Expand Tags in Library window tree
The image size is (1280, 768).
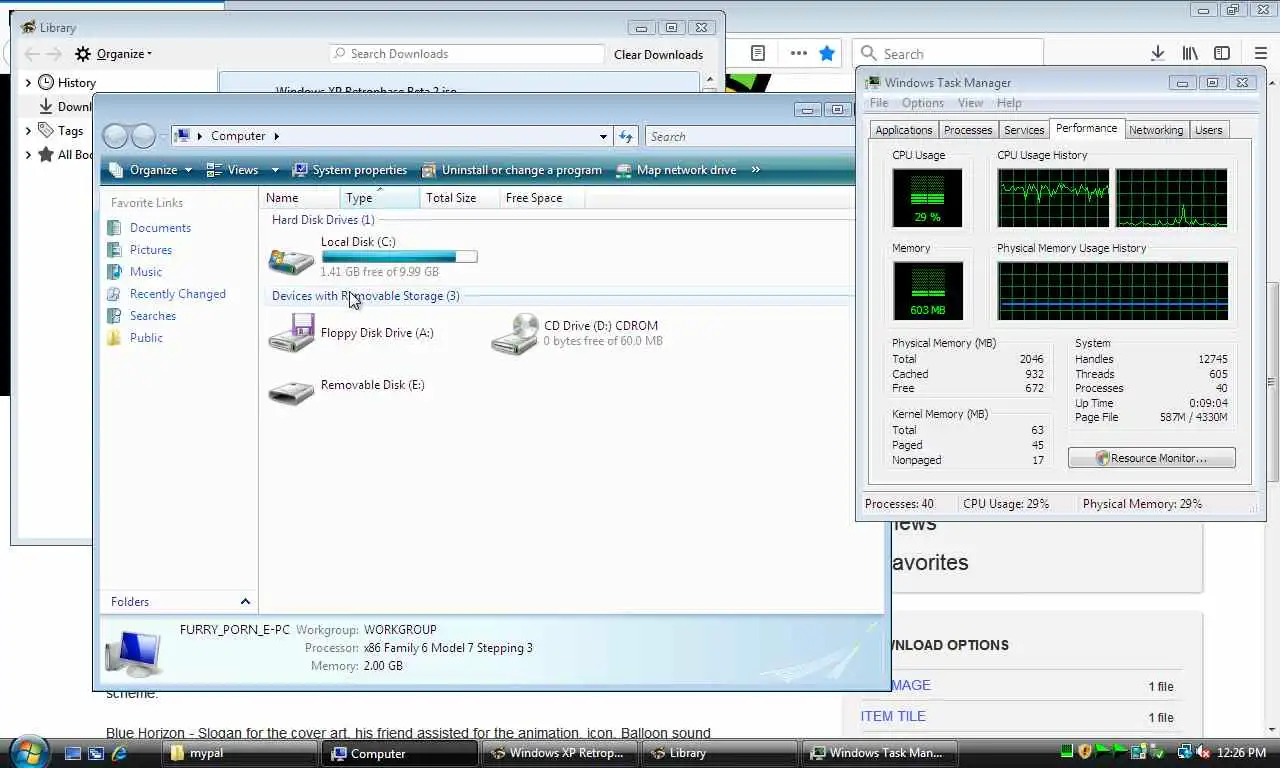point(28,131)
